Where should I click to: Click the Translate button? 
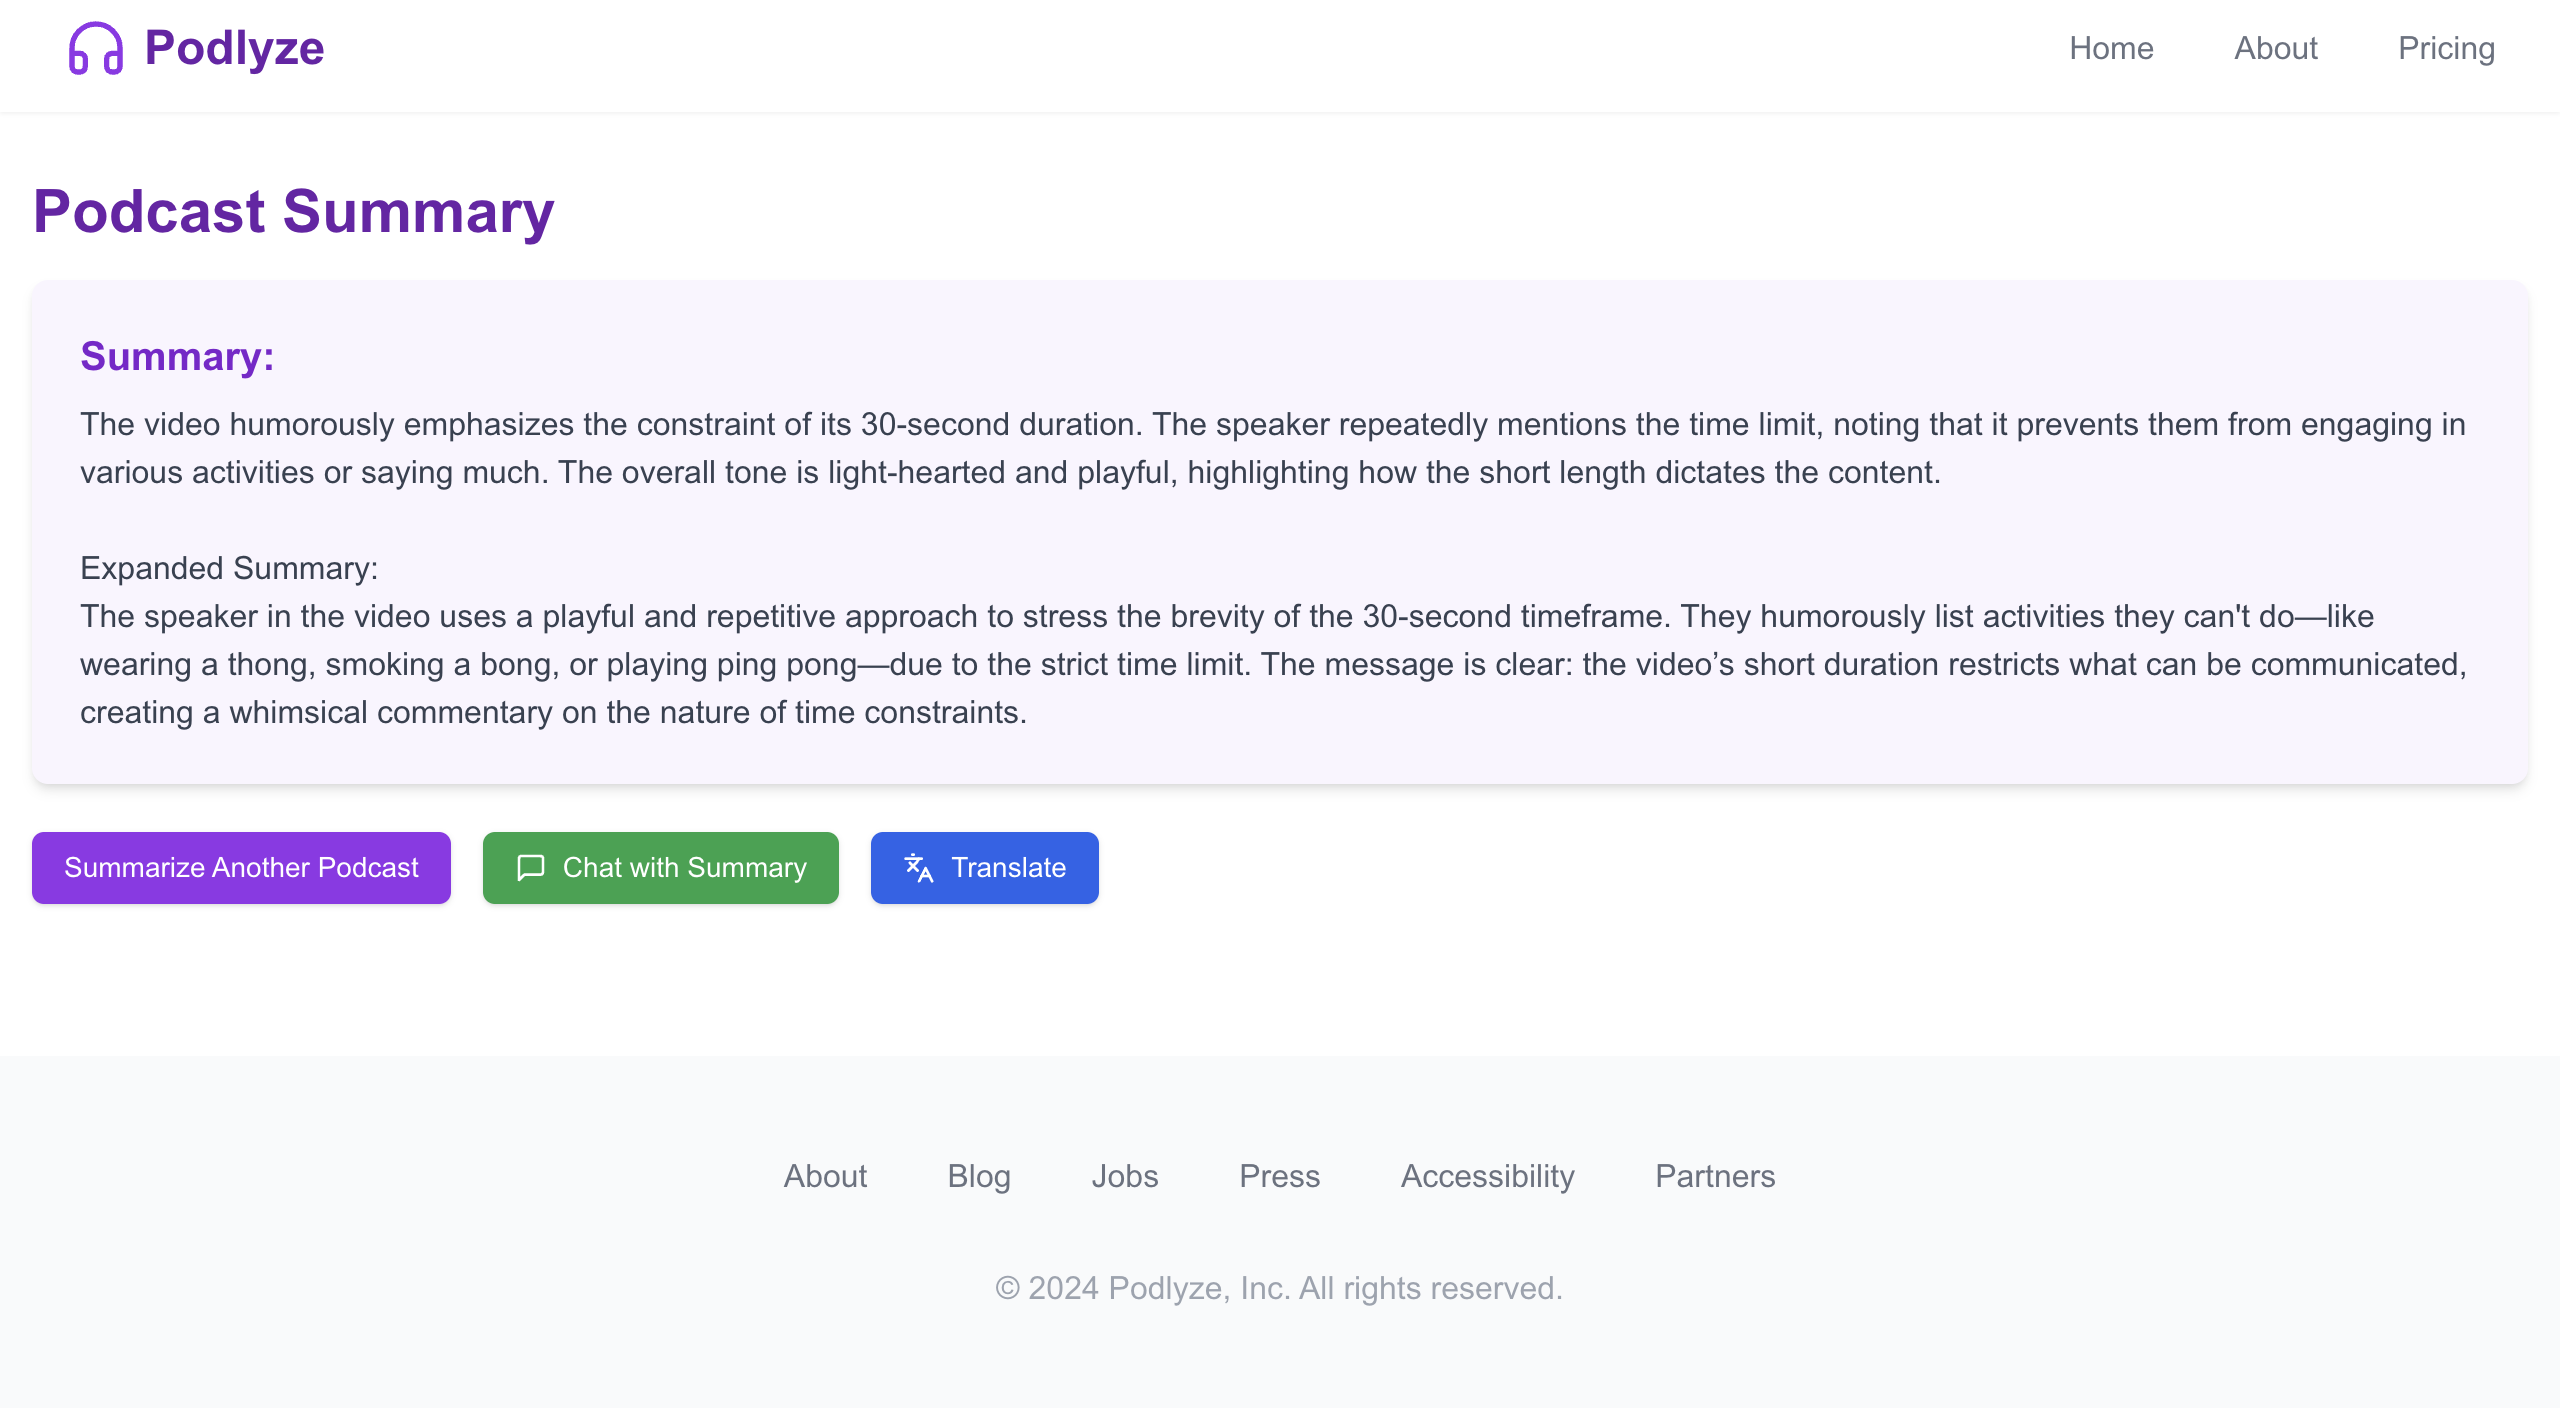tap(984, 867)
